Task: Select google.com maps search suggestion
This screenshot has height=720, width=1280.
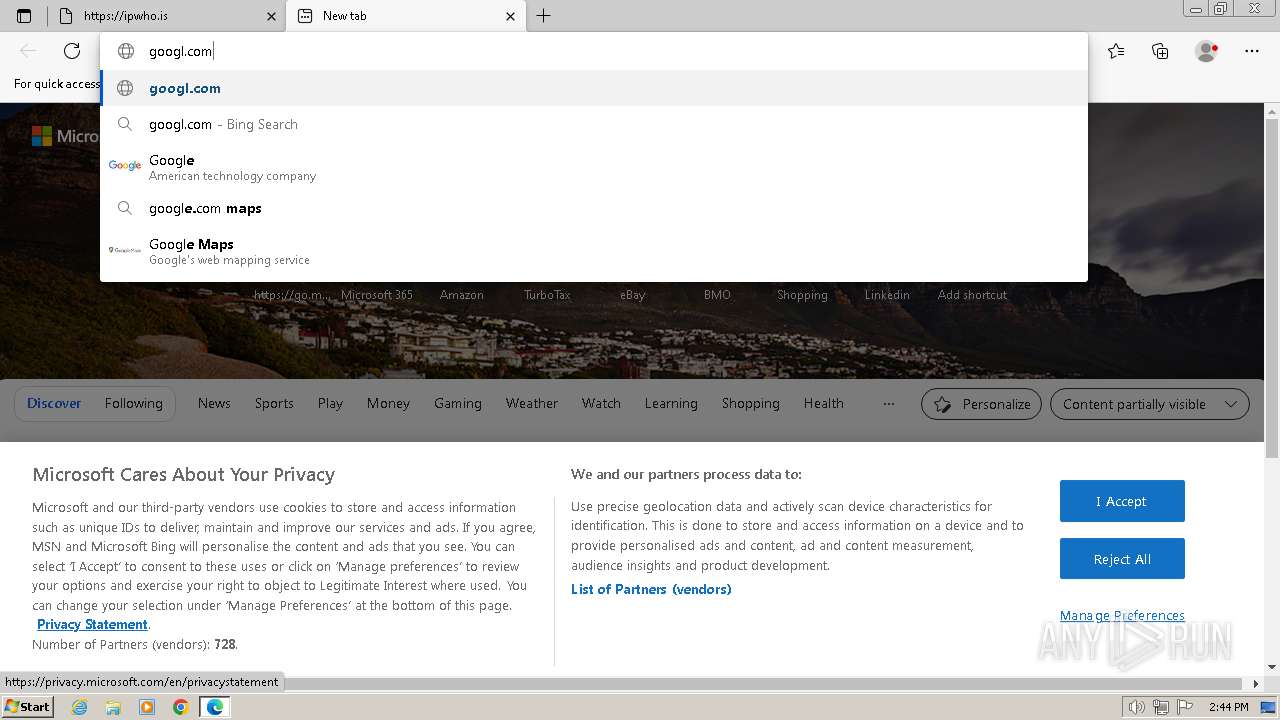Action: 594,208
